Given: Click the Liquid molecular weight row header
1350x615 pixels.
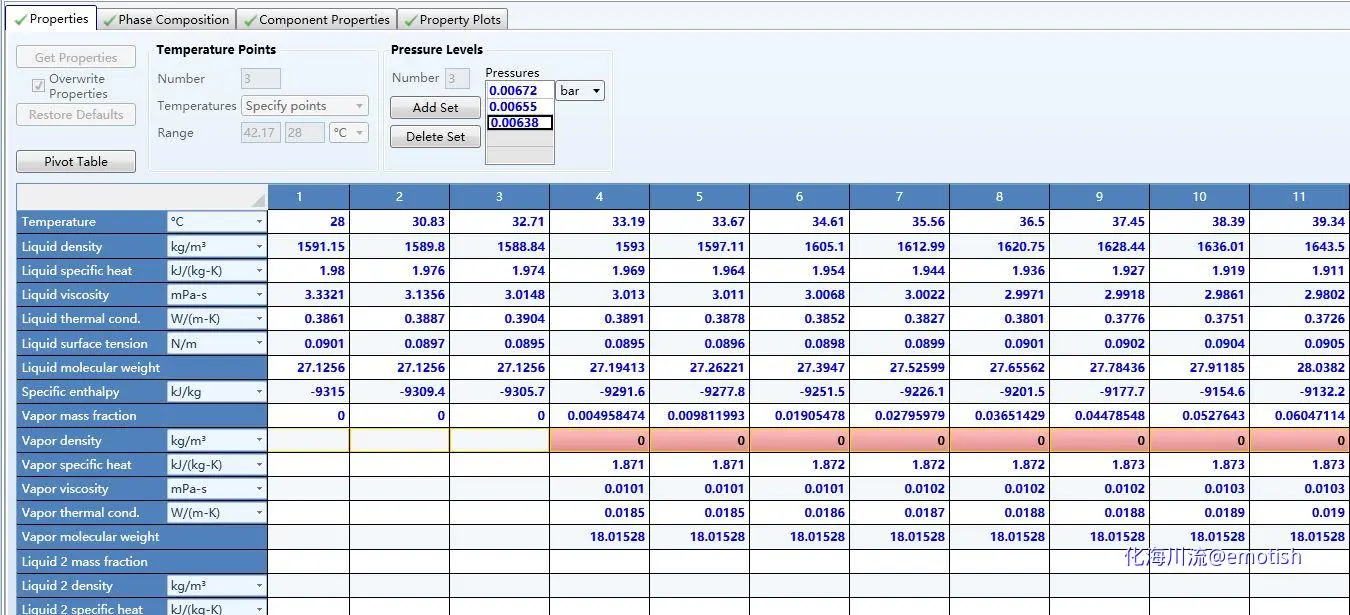Looking at the screenshot, I should click(142, 368).
